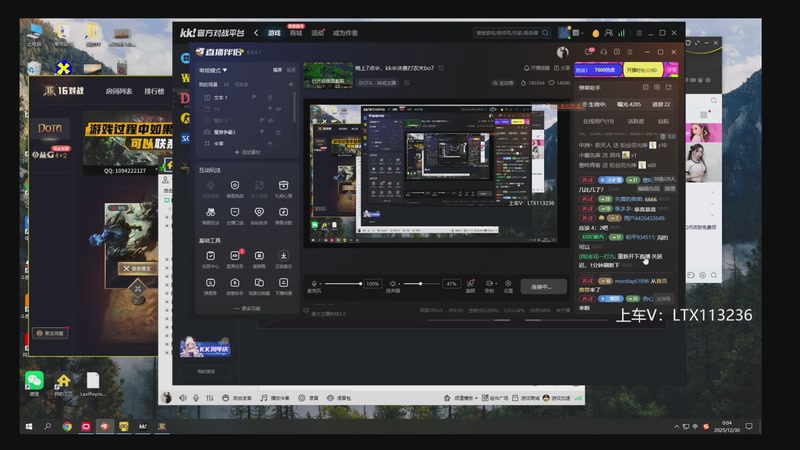Open the 商城 tab in KK platform
Viewport: 800px width, 450px height.
[x=296, y=33]
